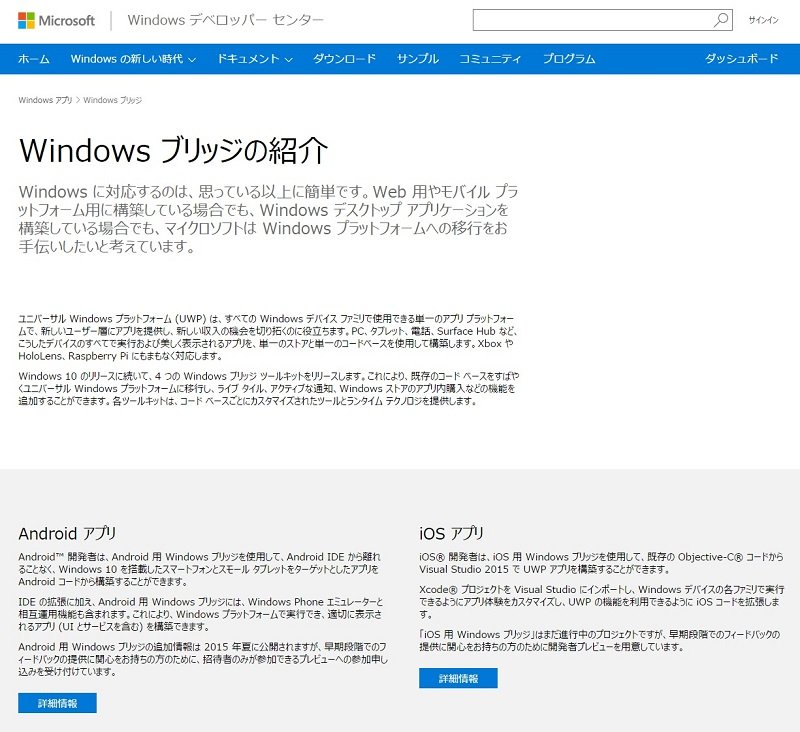Click the search magnifier icon
800x732 pixels.
[721, 20]
